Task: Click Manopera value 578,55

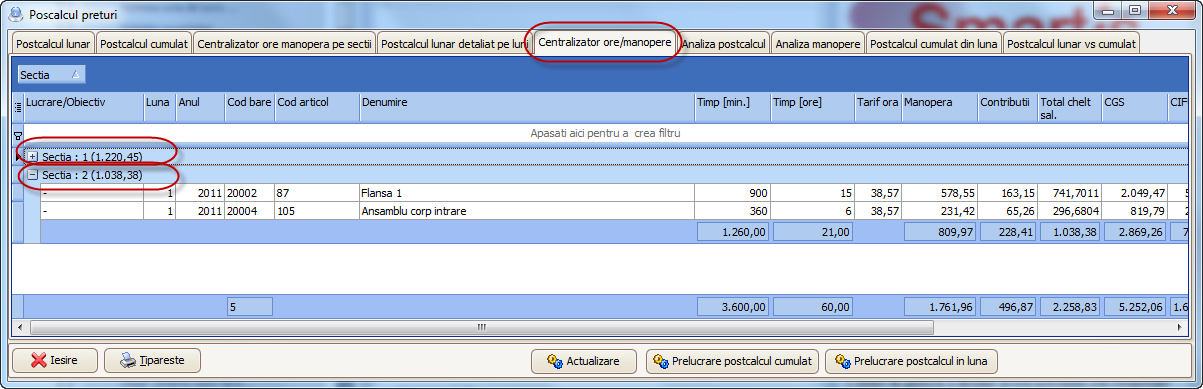Action: pos(940,192)
